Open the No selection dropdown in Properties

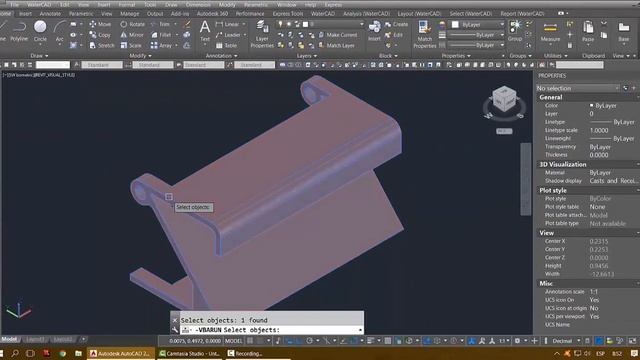578,88
